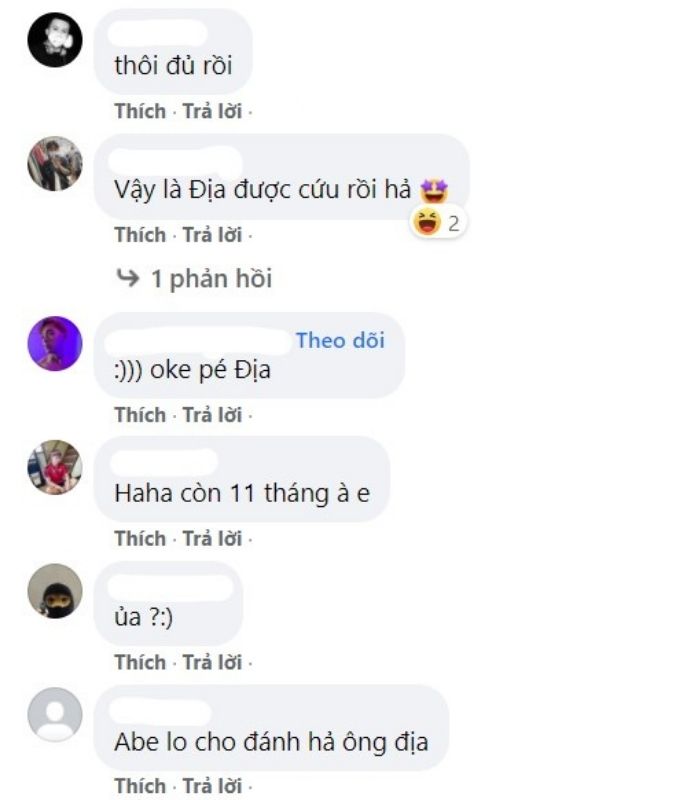Like the 'ủa ?:)' comment
Image resolution: width=700 pixels, height=800 pixels.
140,662
